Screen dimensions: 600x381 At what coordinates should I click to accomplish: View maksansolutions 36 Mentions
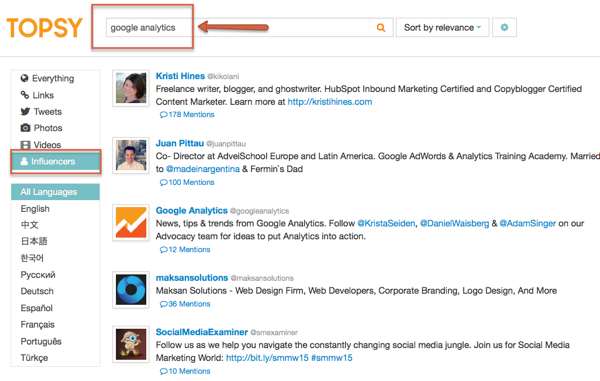185,304
